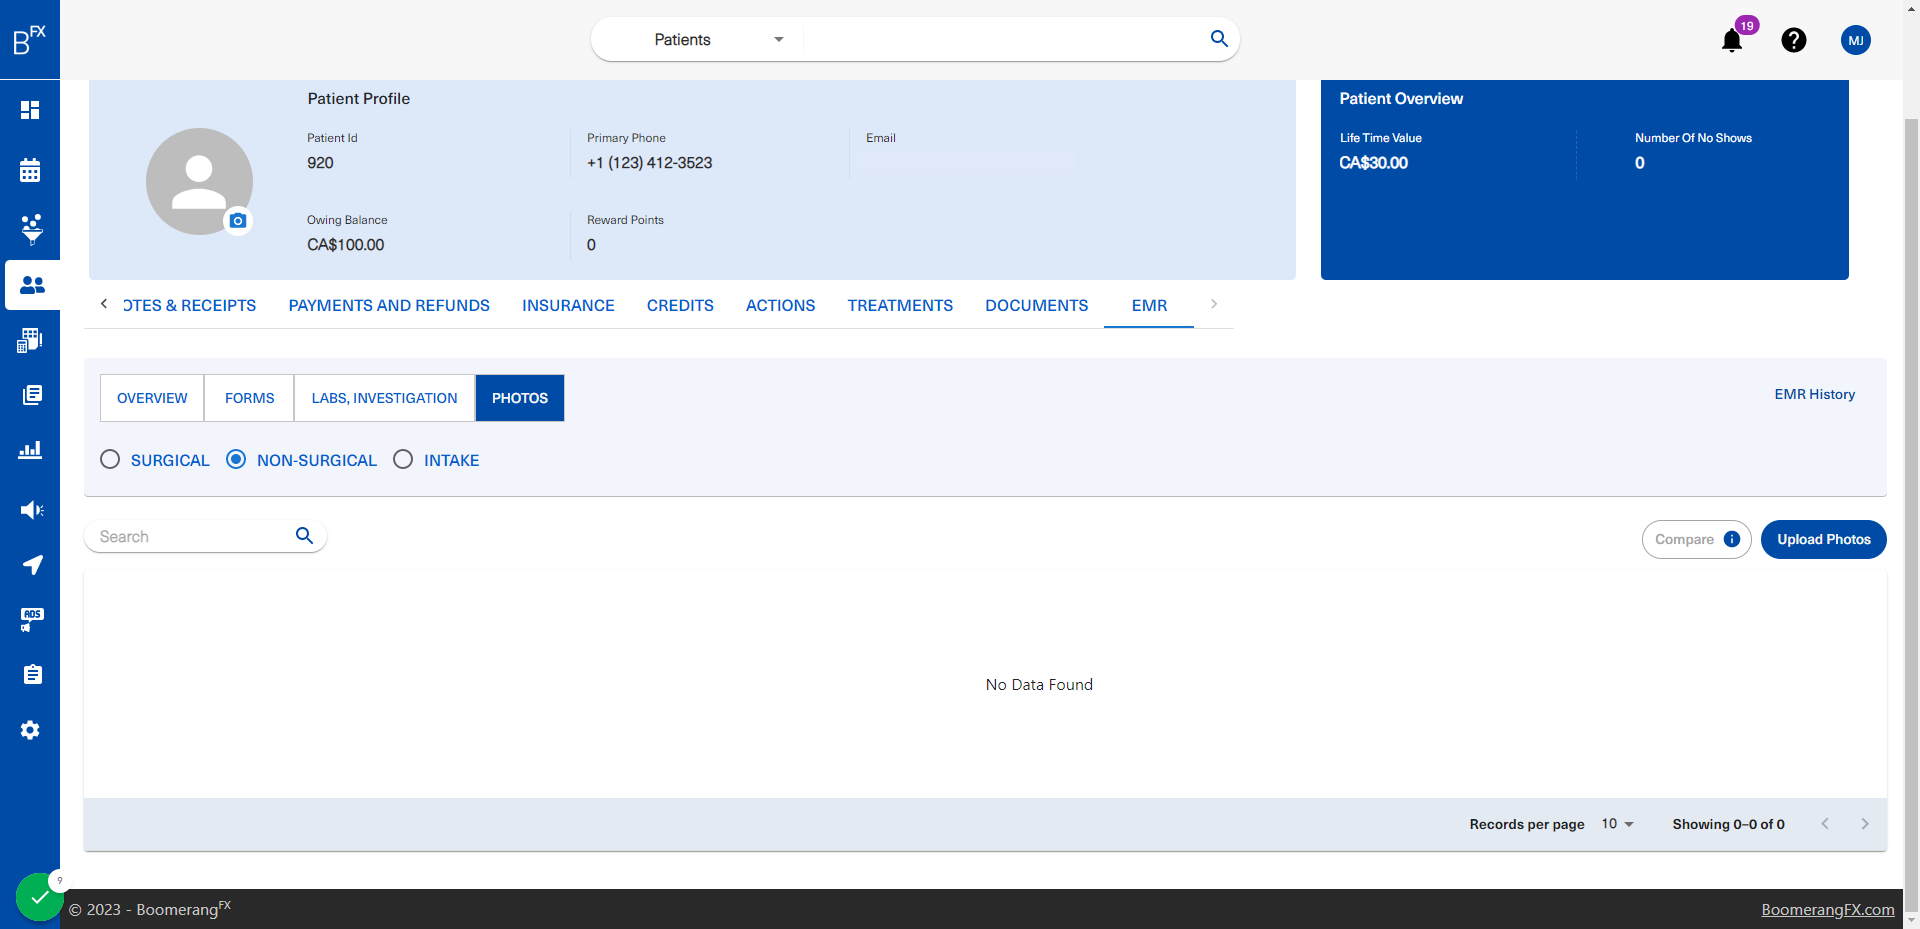Viewport: 1920px width, 929px height.
Task: Open the leads funnel icon in sidebar
Action: click(32, 228)
